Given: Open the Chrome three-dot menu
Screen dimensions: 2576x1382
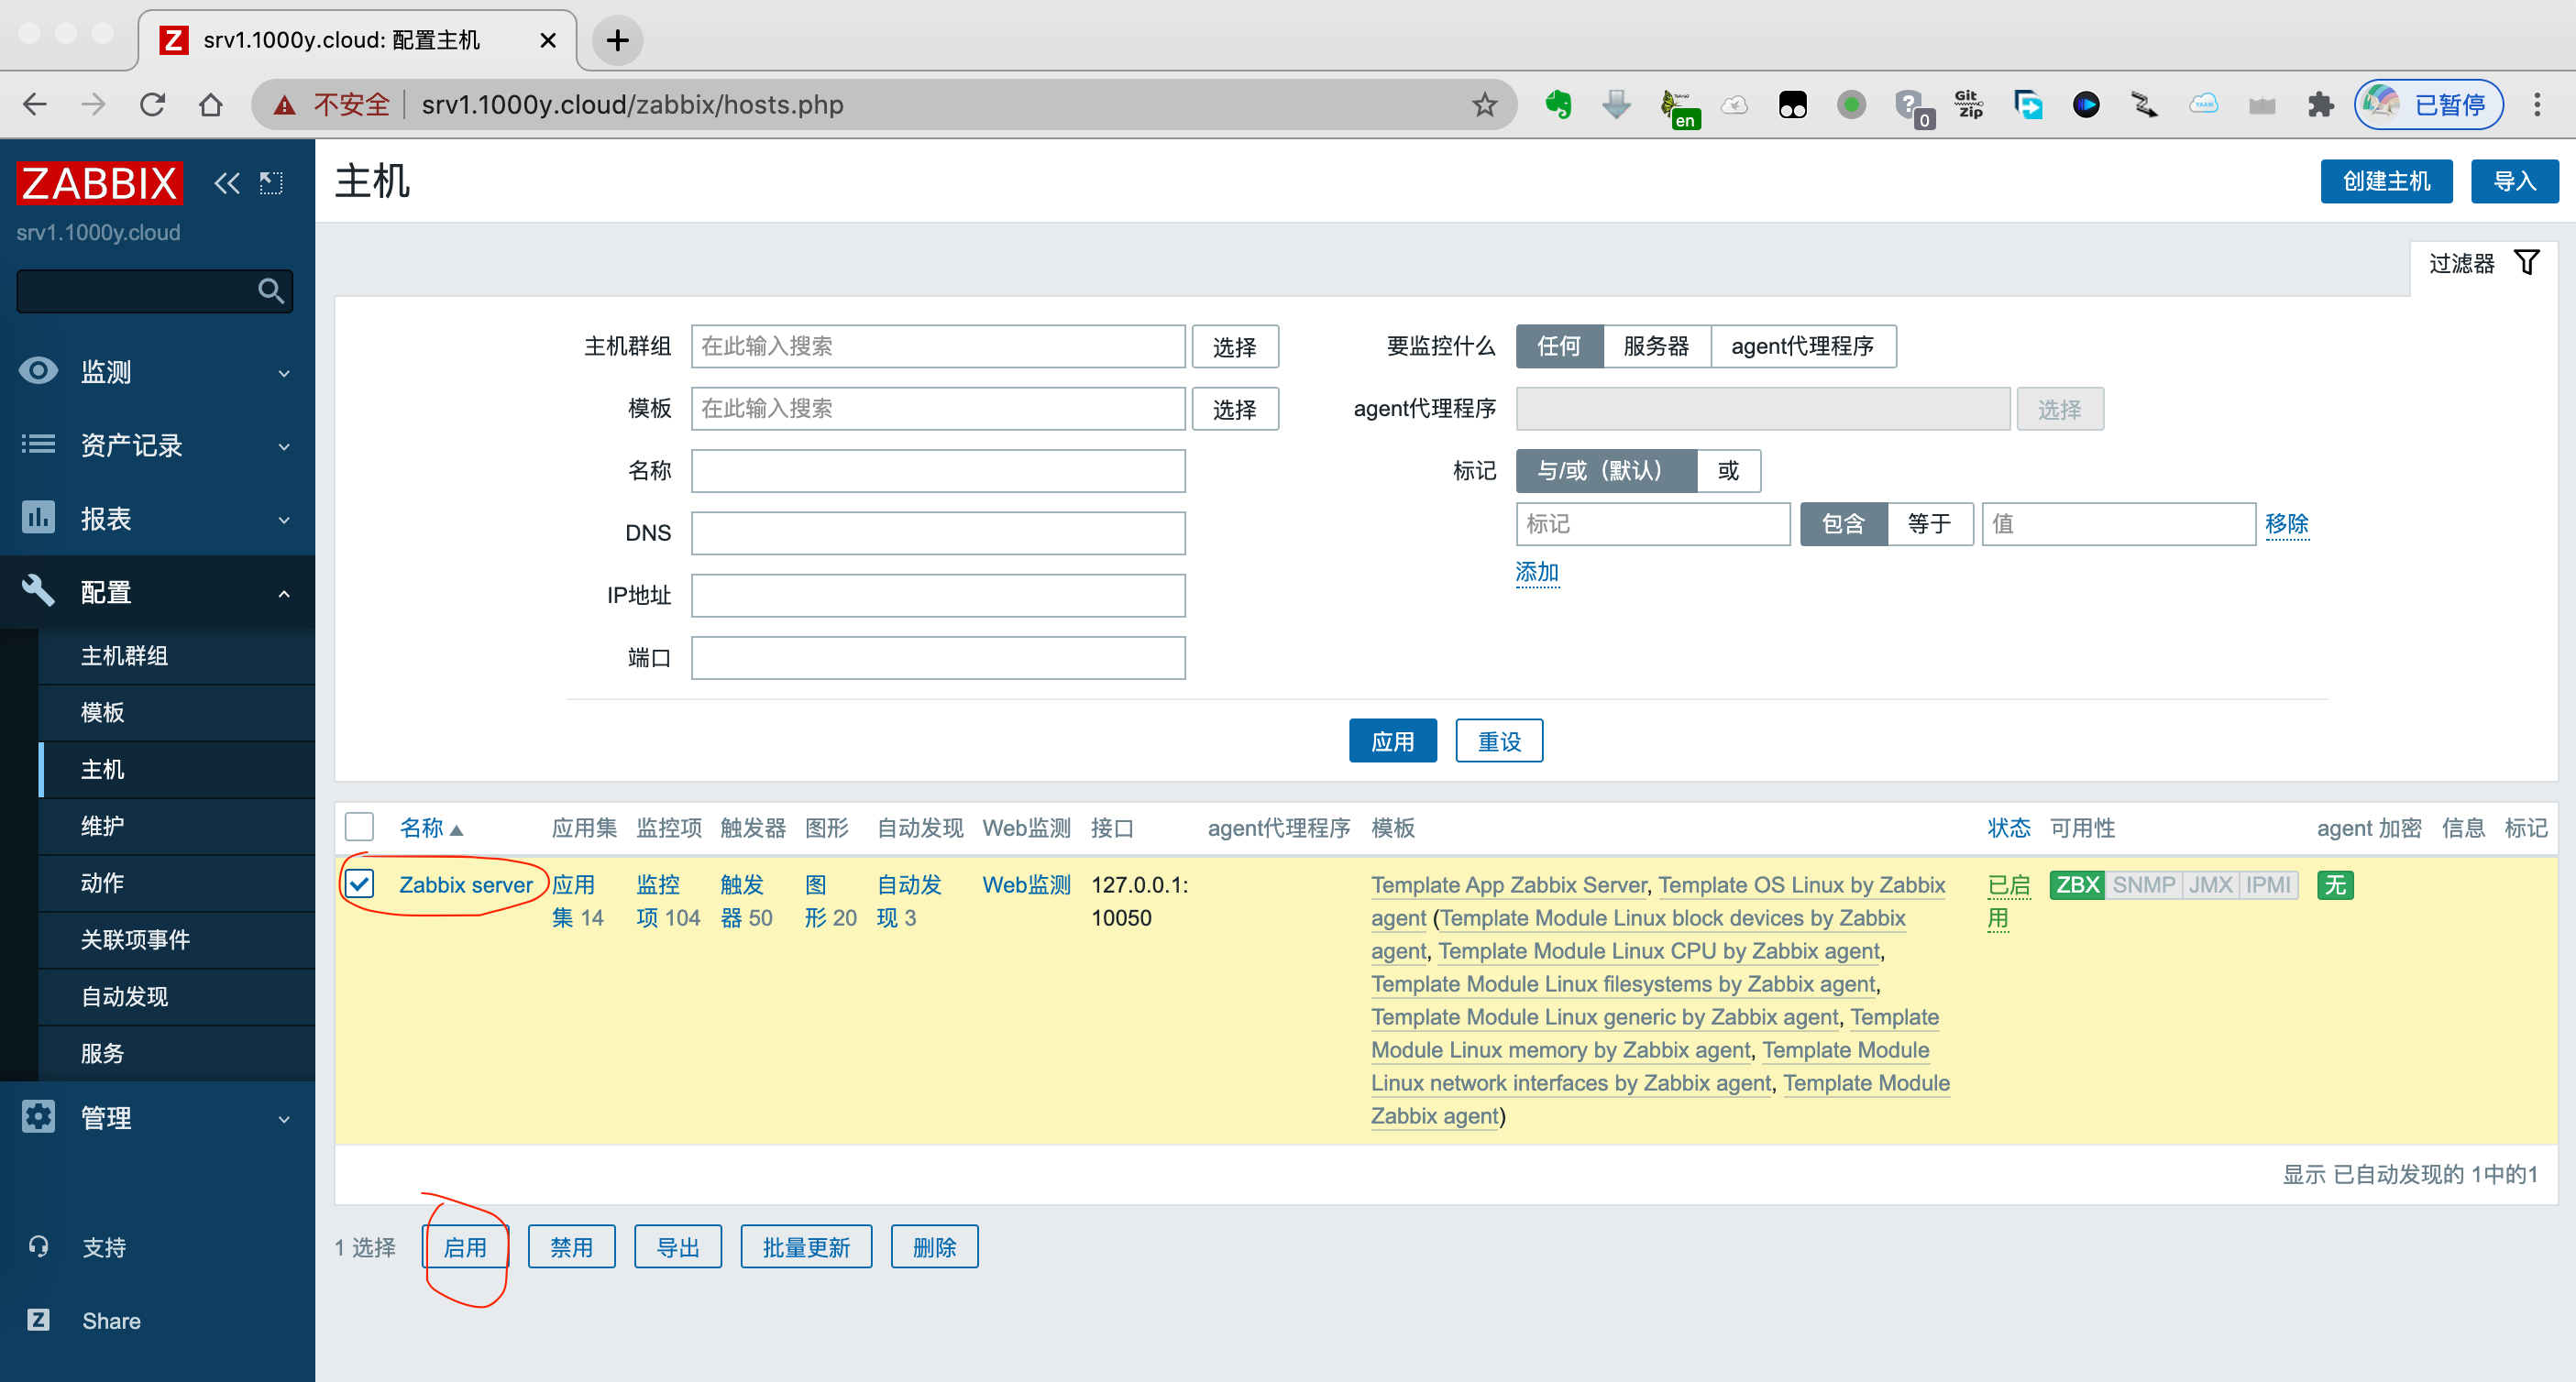Looking at the screenshot, I should coord(2537,104).
